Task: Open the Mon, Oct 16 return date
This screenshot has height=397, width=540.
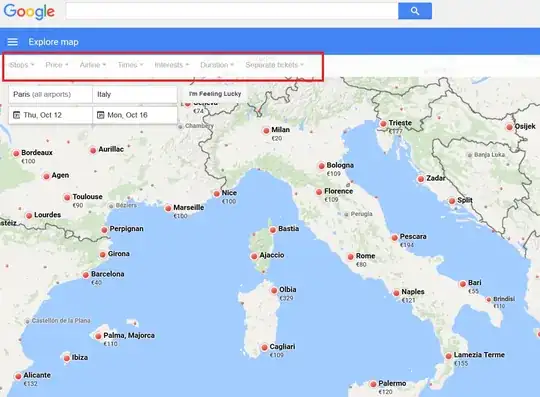Action: pyautogui.click(x=135, y=115)
